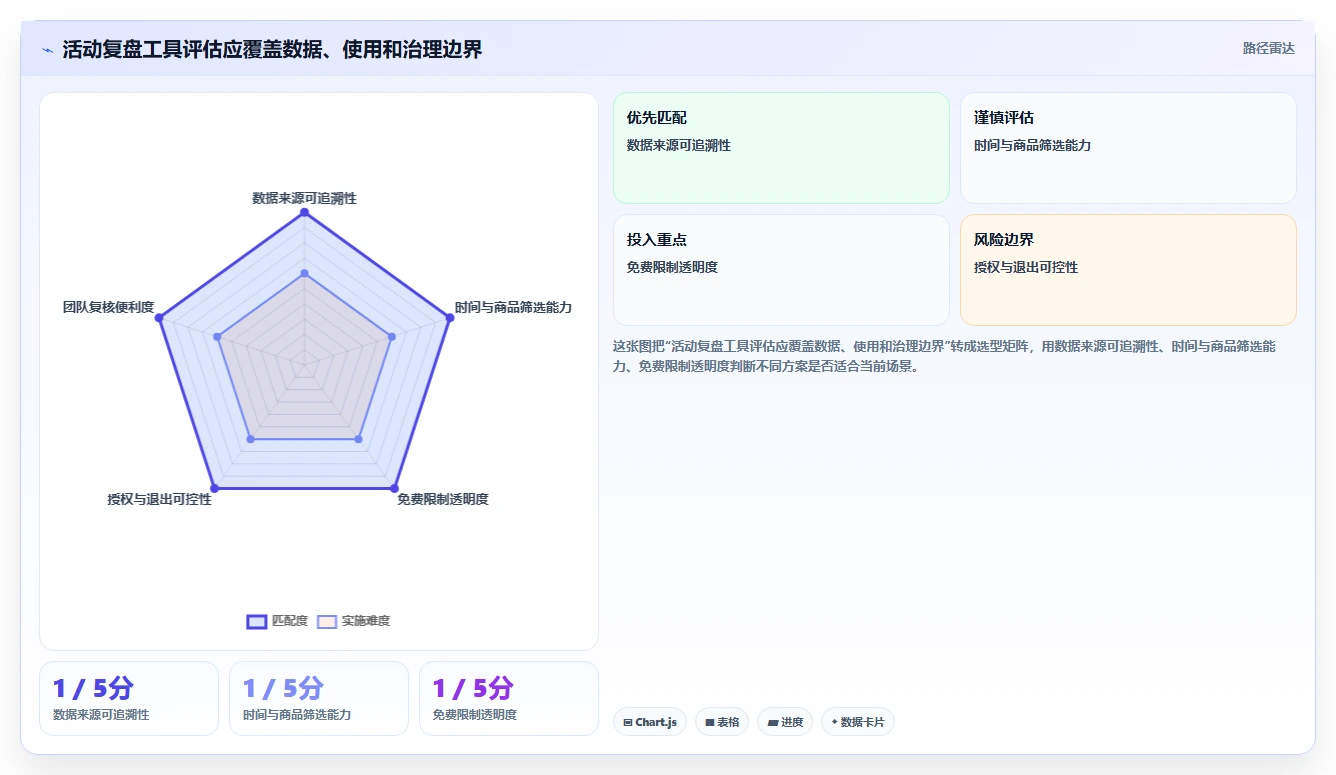
Task: Select the 数据卡片 tag
Action: [858, 722]
